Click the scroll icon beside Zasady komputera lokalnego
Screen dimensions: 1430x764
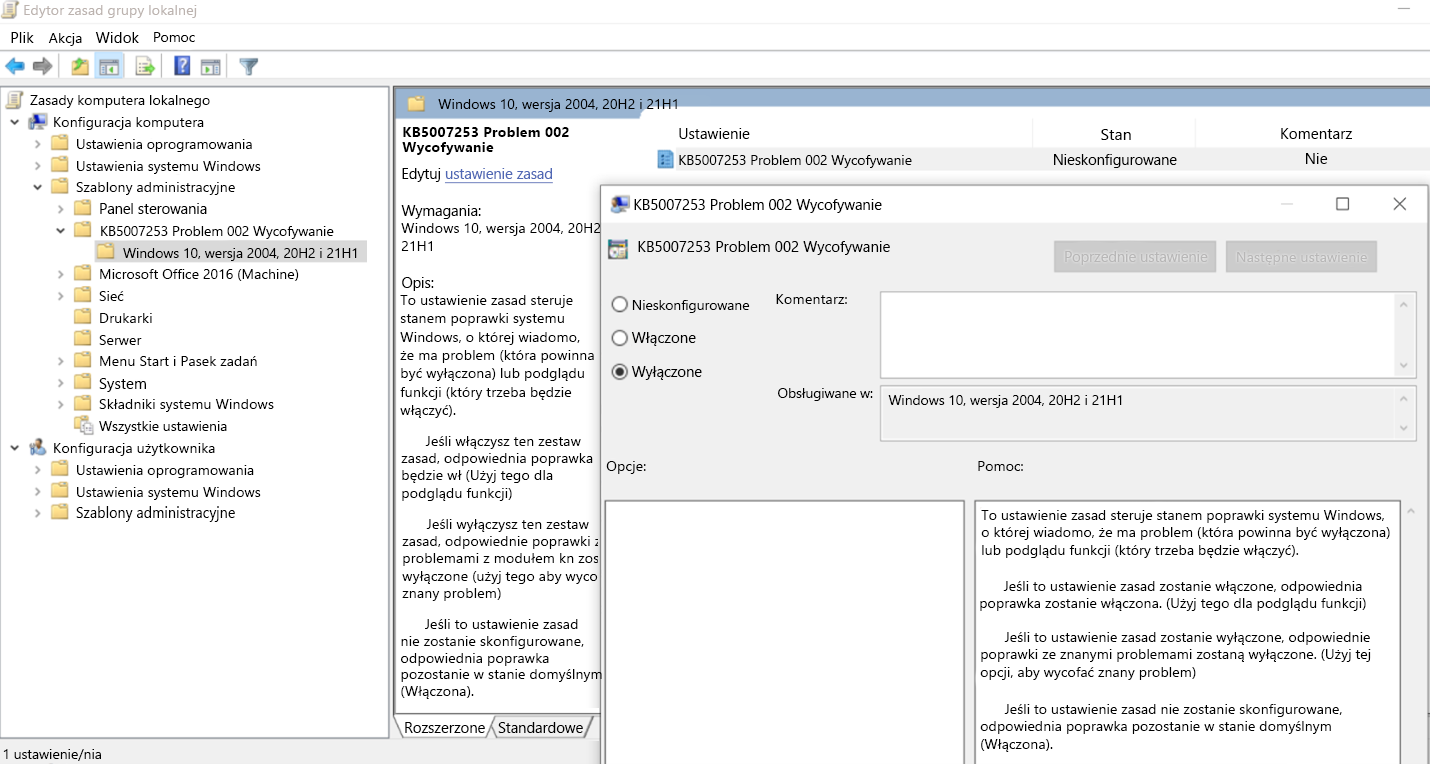point(14,100)
